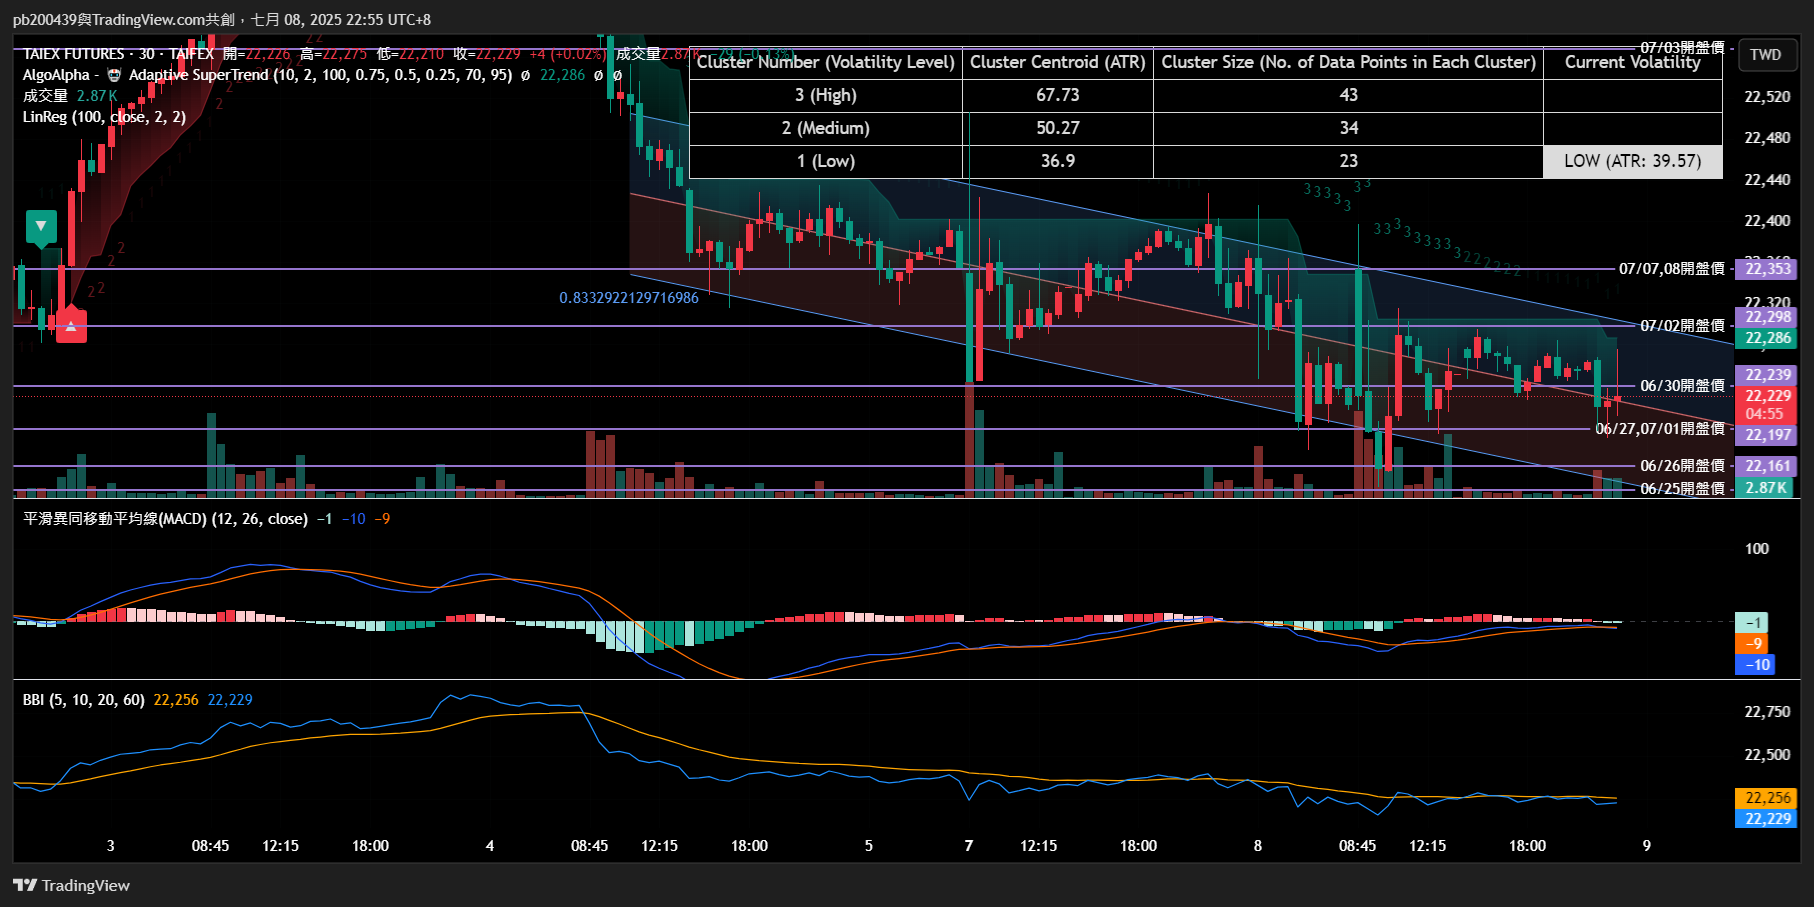Select the TAIEX FUTURES symbol title
Screen dimensions: 1814x907
coord(76,54)
